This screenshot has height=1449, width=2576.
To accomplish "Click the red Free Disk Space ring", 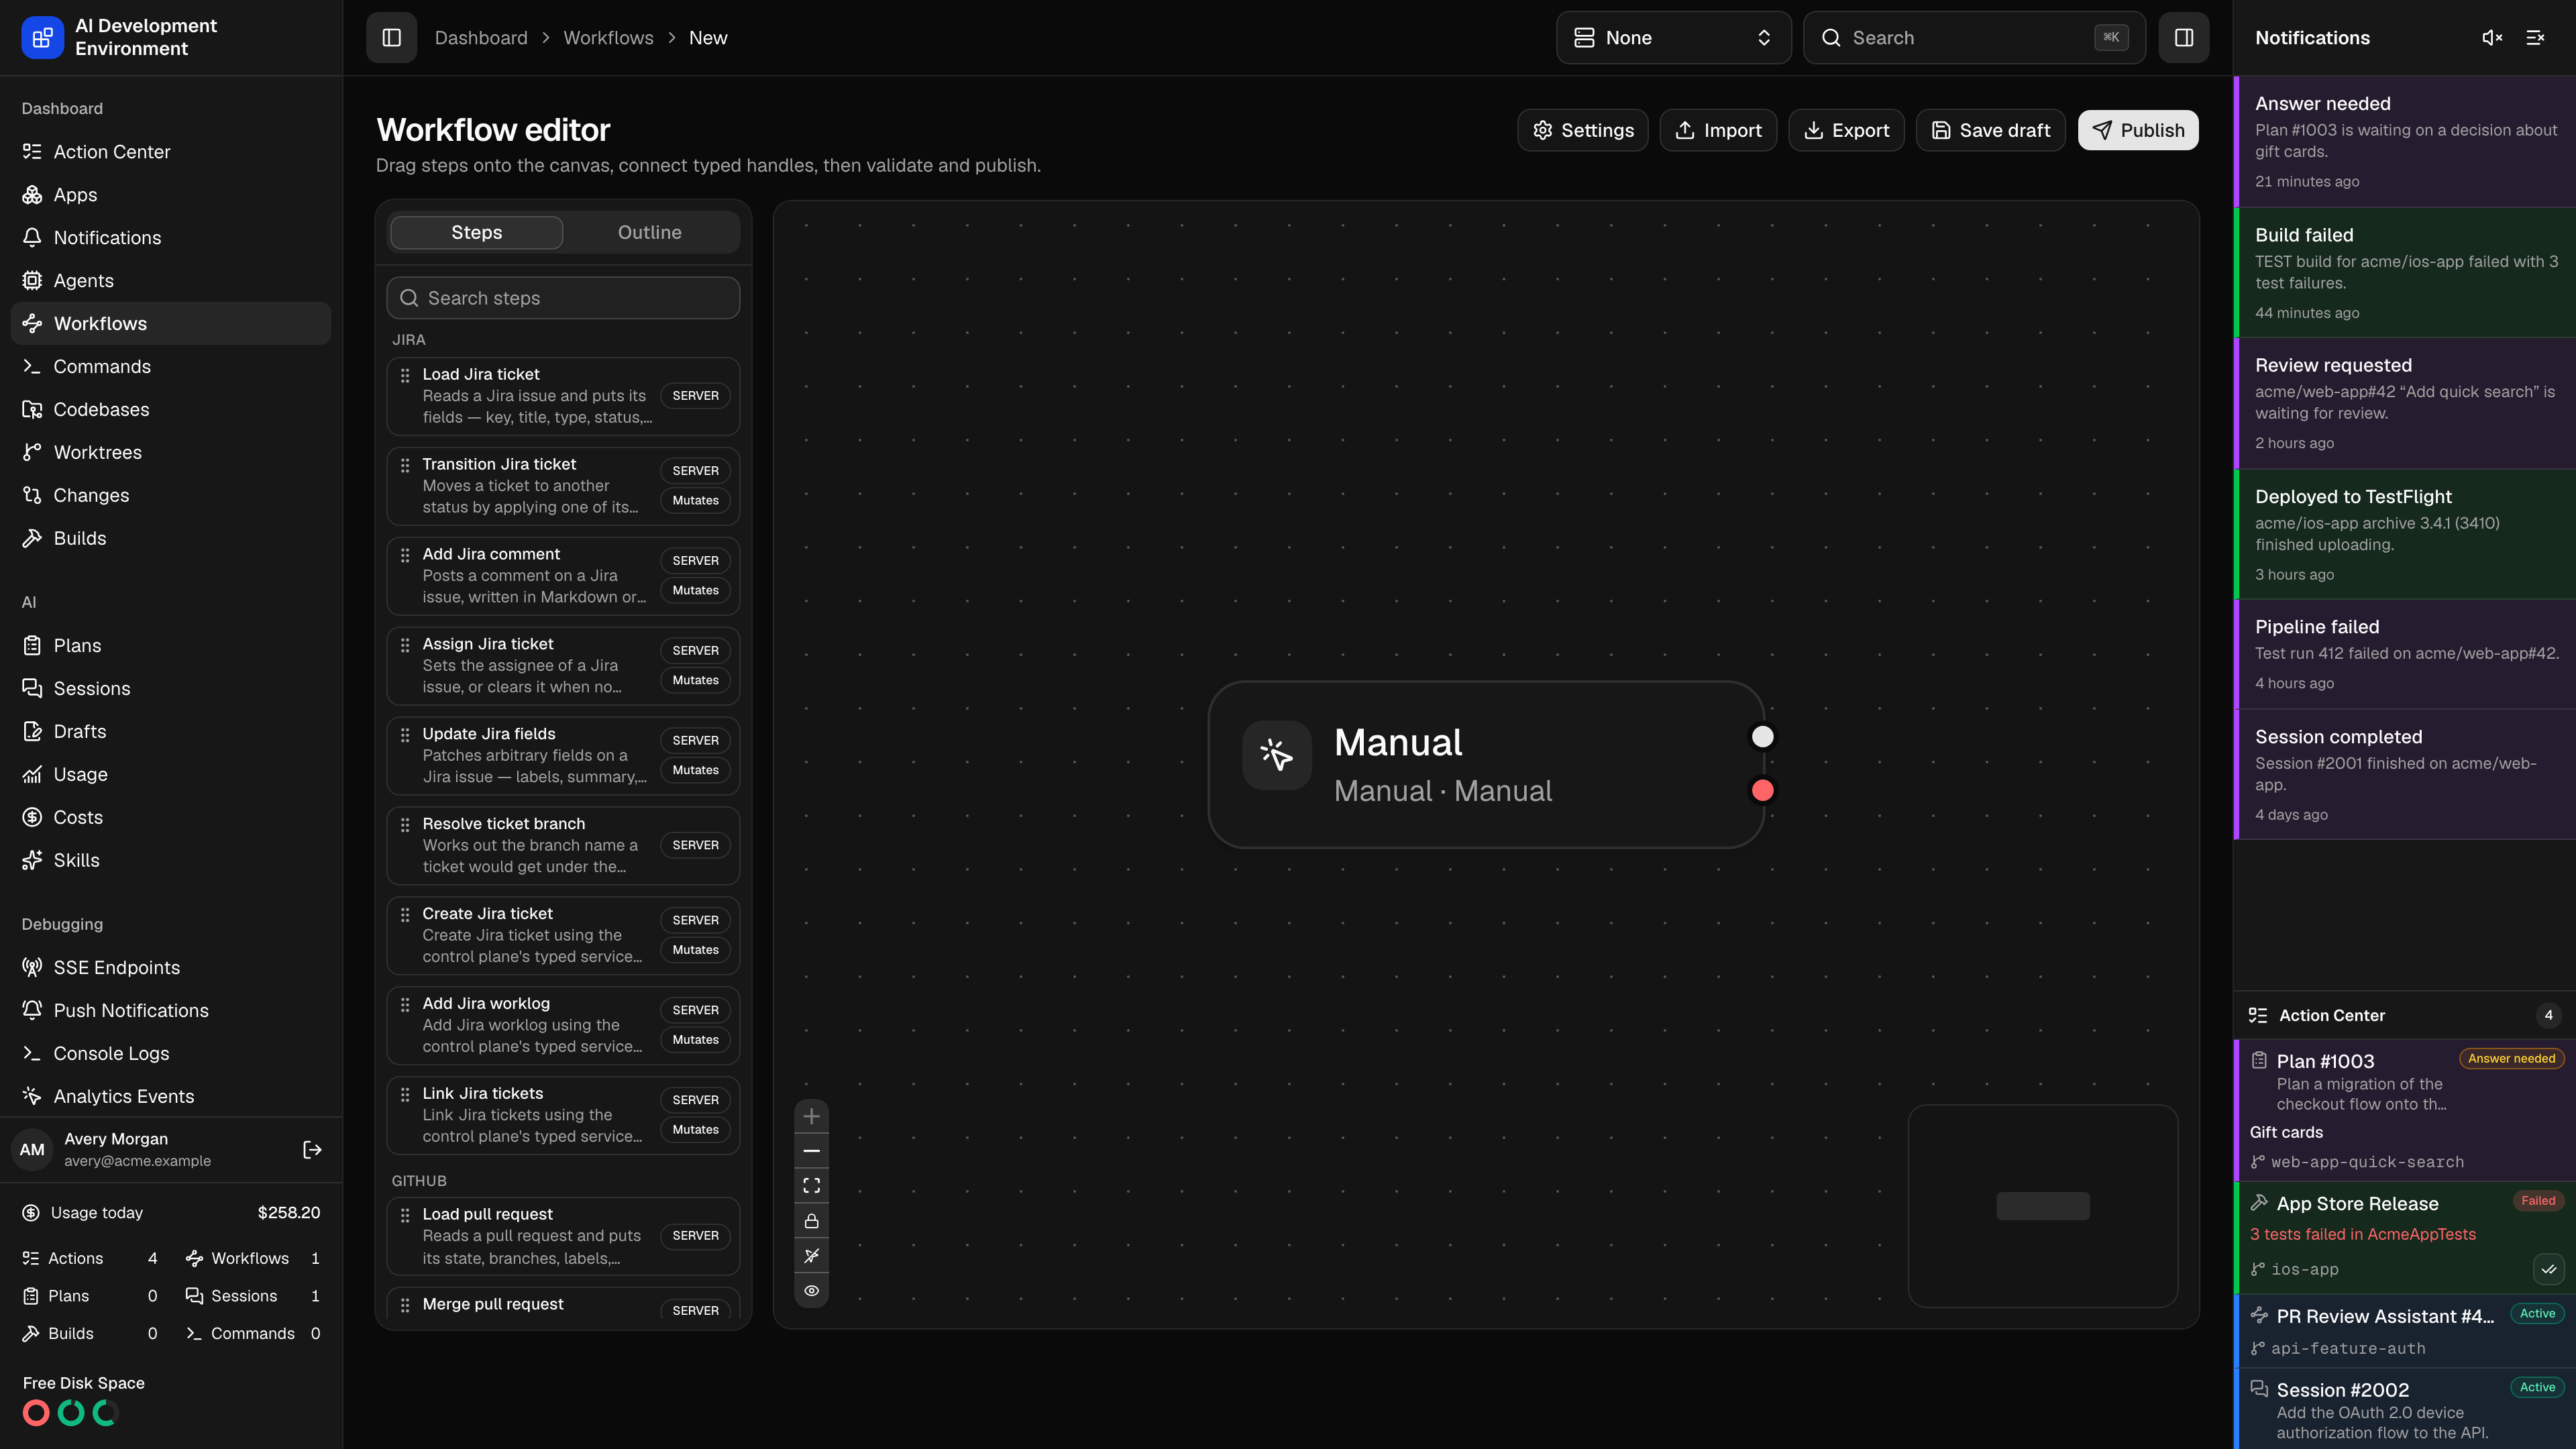I will coord(36,1413).
